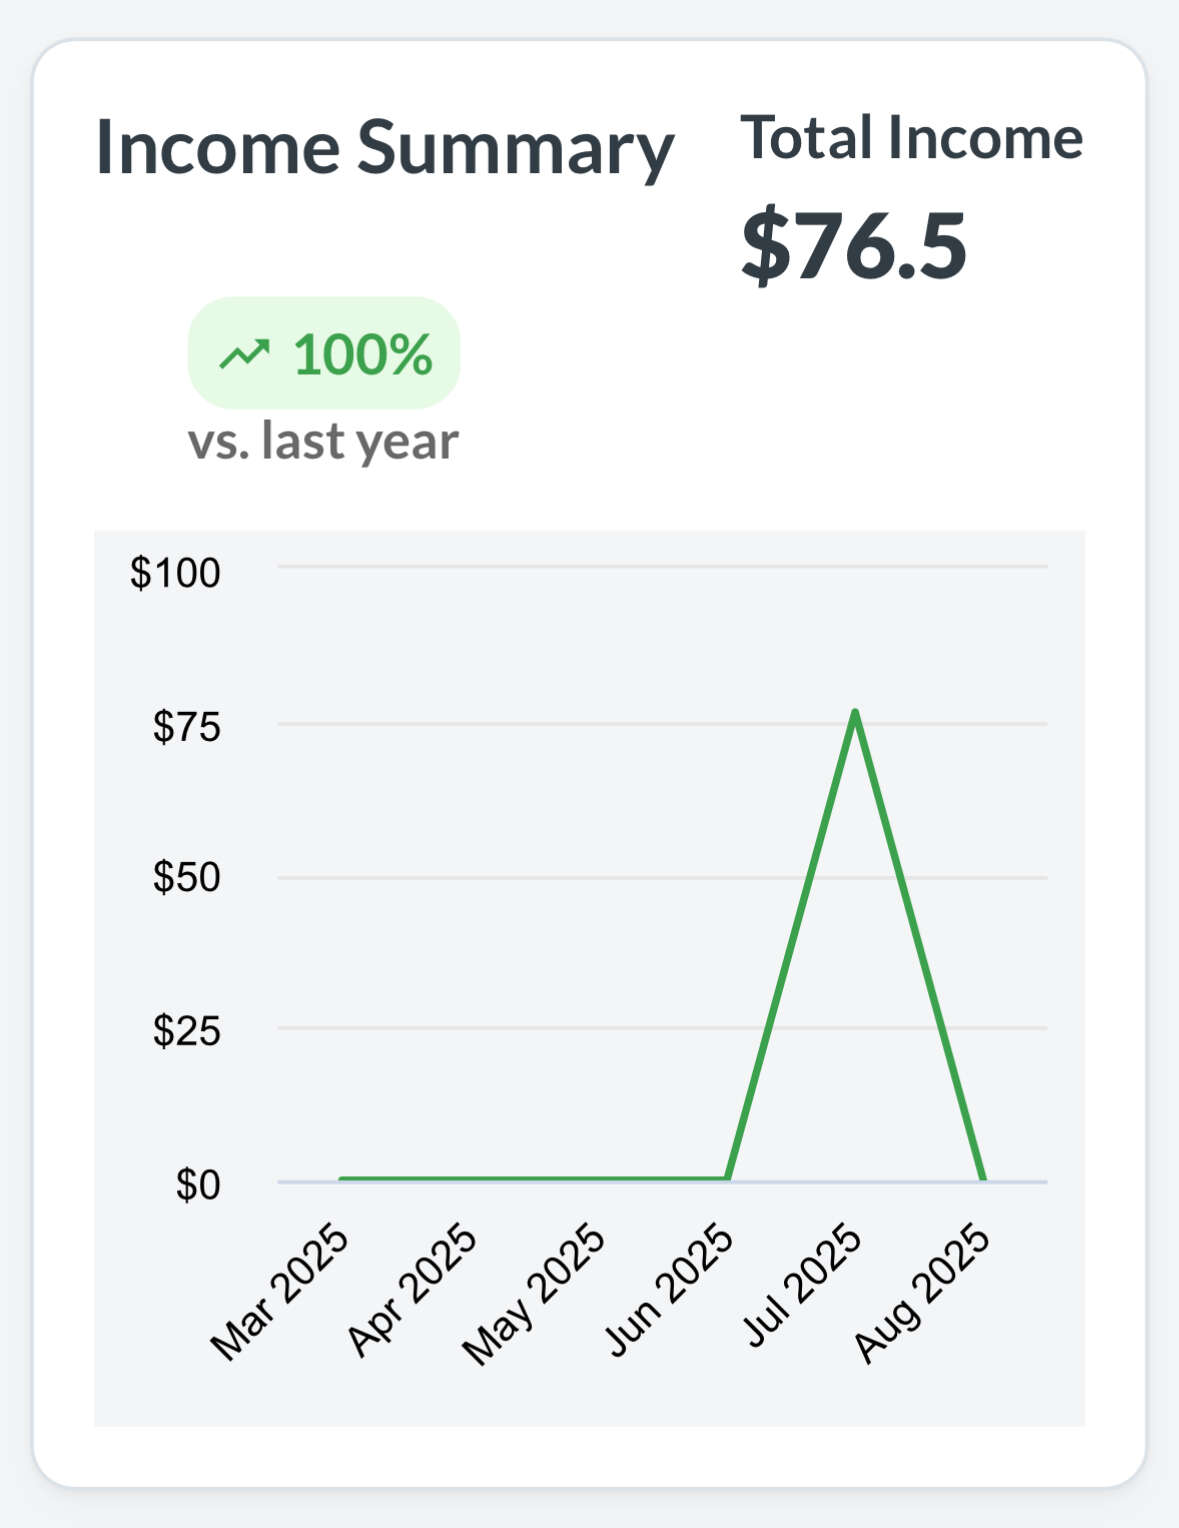The height and width of the screenshot is (1528, 1179).
Task: Click the Aug 2025 x-axis label
Action: point(921,1293)
